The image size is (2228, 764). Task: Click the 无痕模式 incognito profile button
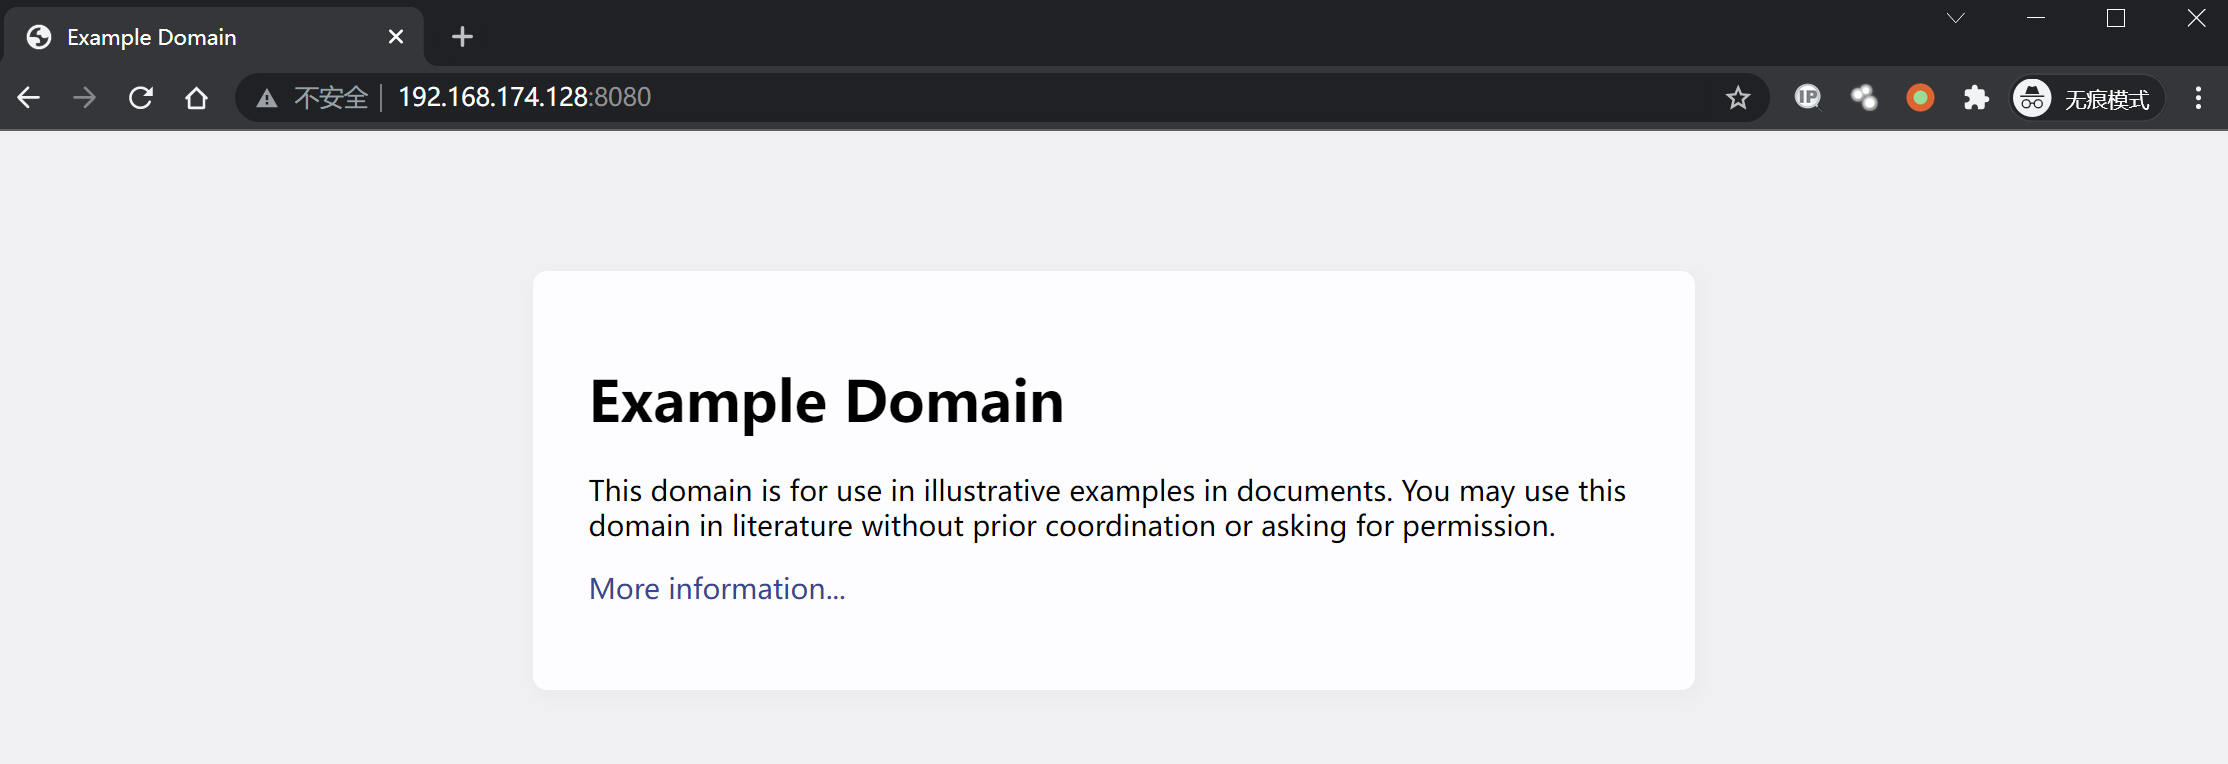click(x=2087, y=98)
